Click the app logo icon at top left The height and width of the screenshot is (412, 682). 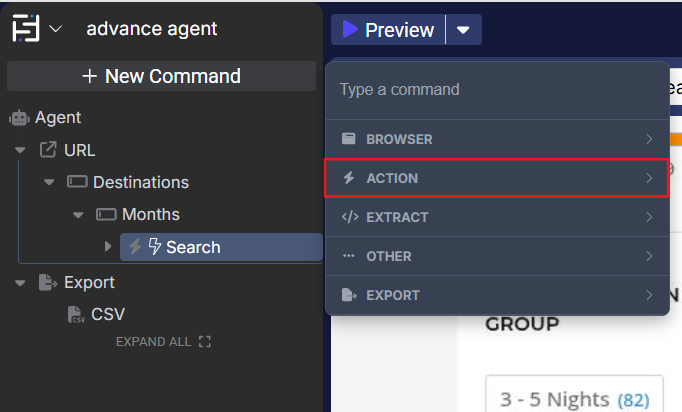[x=26, y=29]
